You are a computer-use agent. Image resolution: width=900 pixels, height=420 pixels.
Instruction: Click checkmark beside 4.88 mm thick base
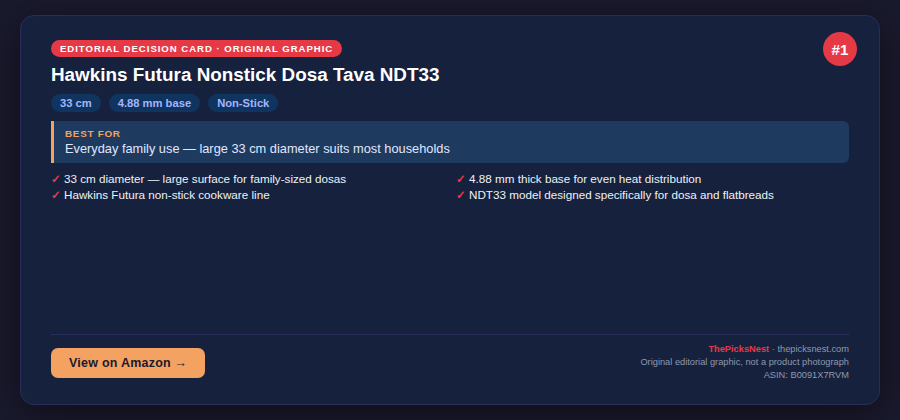coord(460,180)
